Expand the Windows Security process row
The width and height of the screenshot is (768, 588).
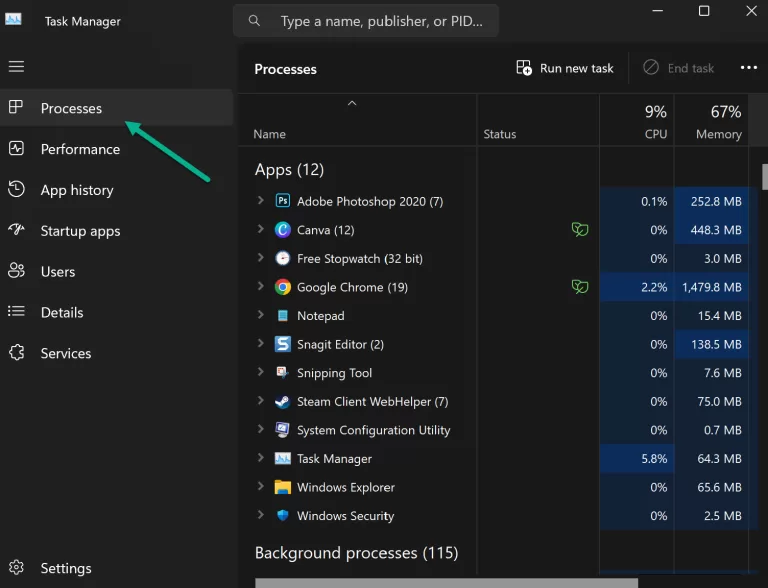tap(261, 514)
